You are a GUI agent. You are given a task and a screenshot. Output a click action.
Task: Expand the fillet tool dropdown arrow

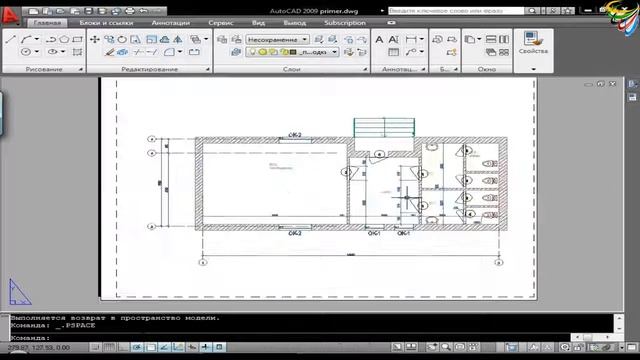(180, 52)
